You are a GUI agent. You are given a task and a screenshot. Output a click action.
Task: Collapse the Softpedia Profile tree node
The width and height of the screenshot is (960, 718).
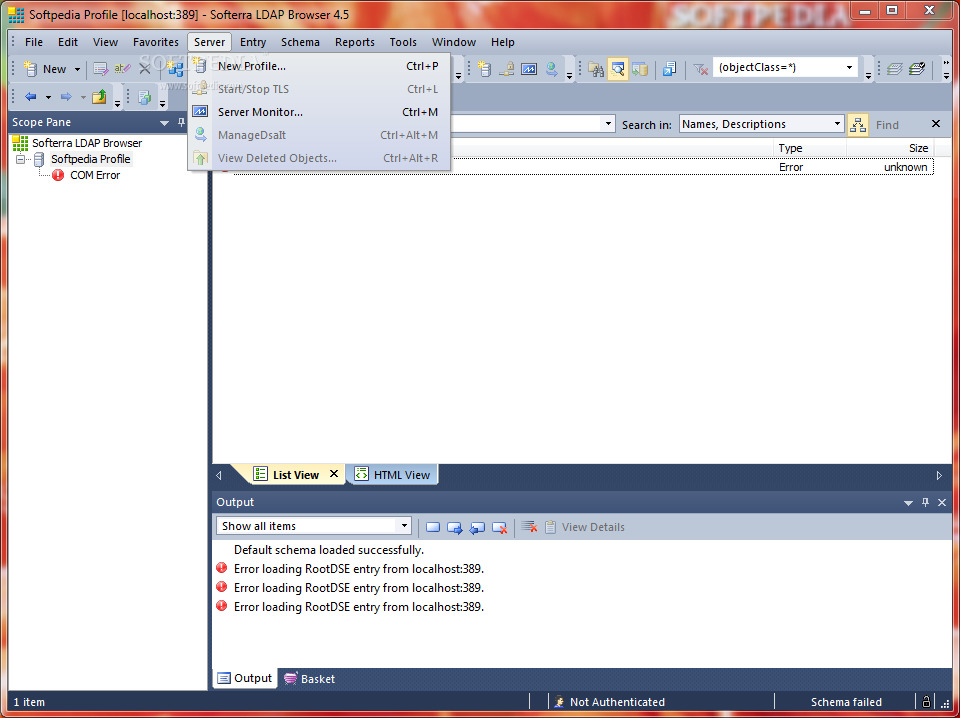(21, 159)
